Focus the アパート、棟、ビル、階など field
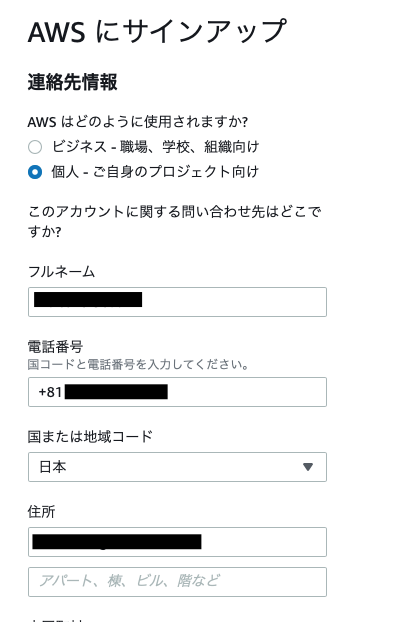Image resolution: width=393 pixels, height=622 pixels. (x=177, y=582)
